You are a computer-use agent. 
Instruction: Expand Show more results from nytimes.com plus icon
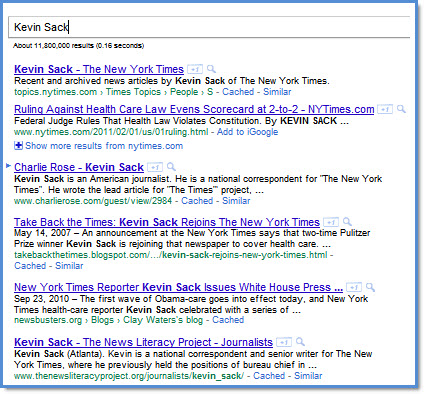coord(18,146)
